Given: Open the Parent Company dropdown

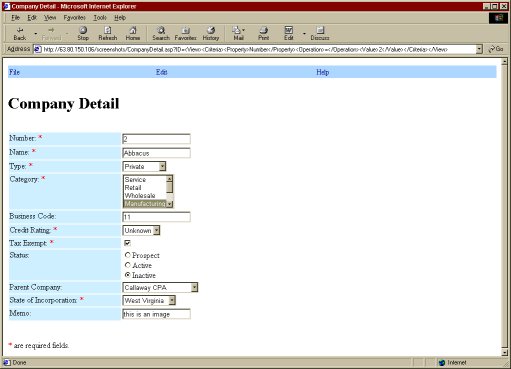Looking at the screenshot, I should tap(194, 287).
